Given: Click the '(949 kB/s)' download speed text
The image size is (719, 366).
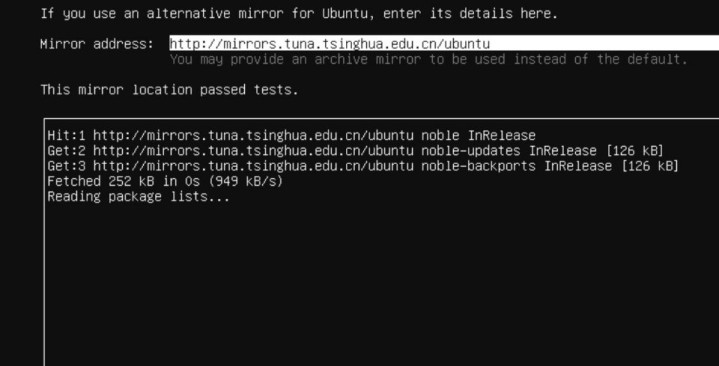Looking at the screenshot, I should [245, 181].
